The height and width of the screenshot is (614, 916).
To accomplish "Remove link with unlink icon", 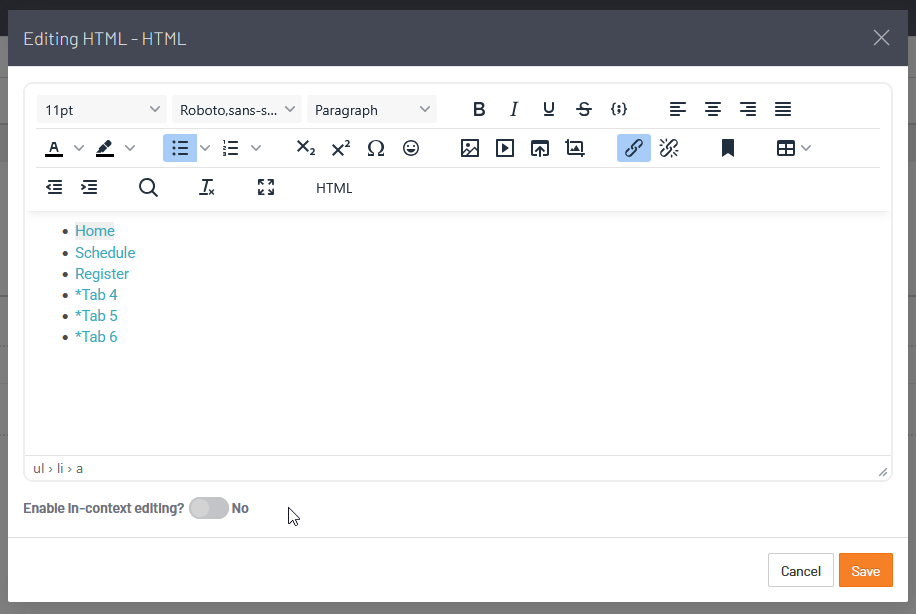I will click(669, 148).
